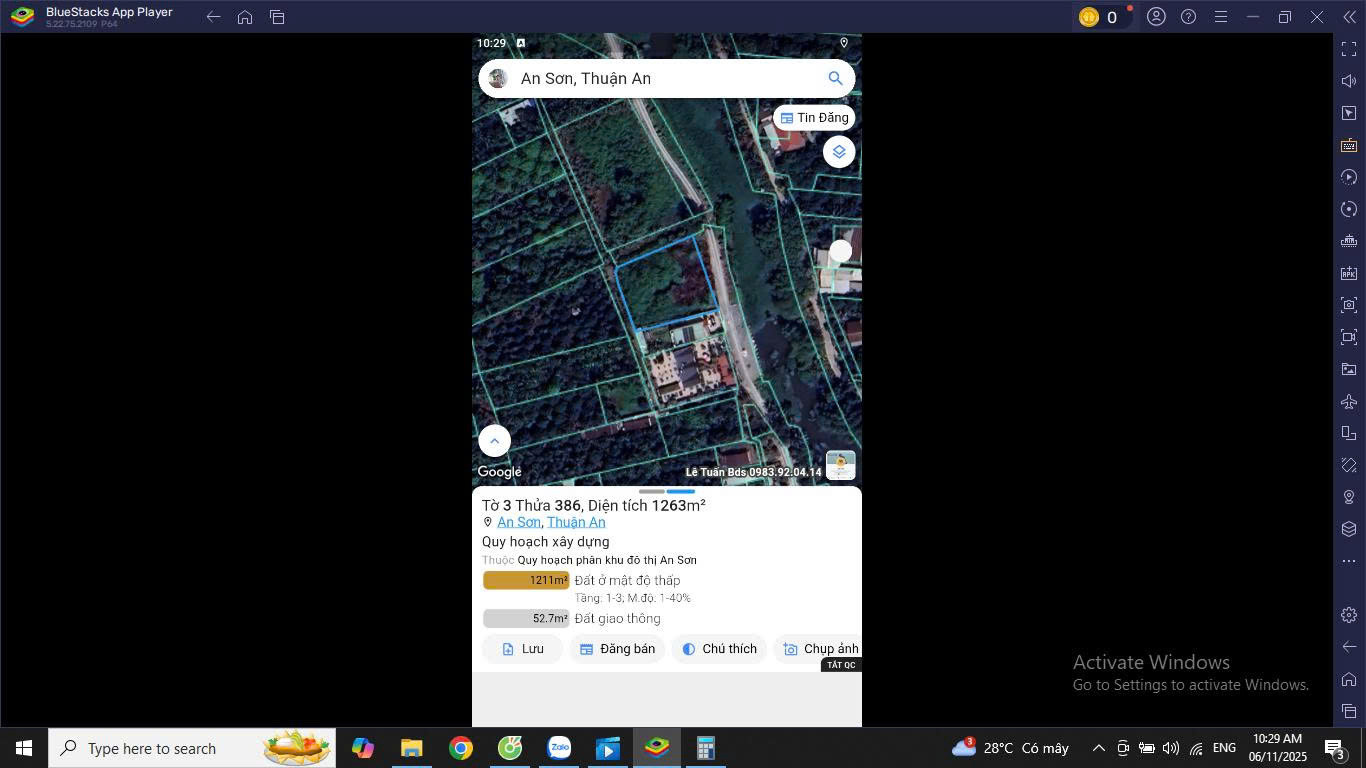
Task: Expand the panel with up chevron
Action: pos(494,441)
